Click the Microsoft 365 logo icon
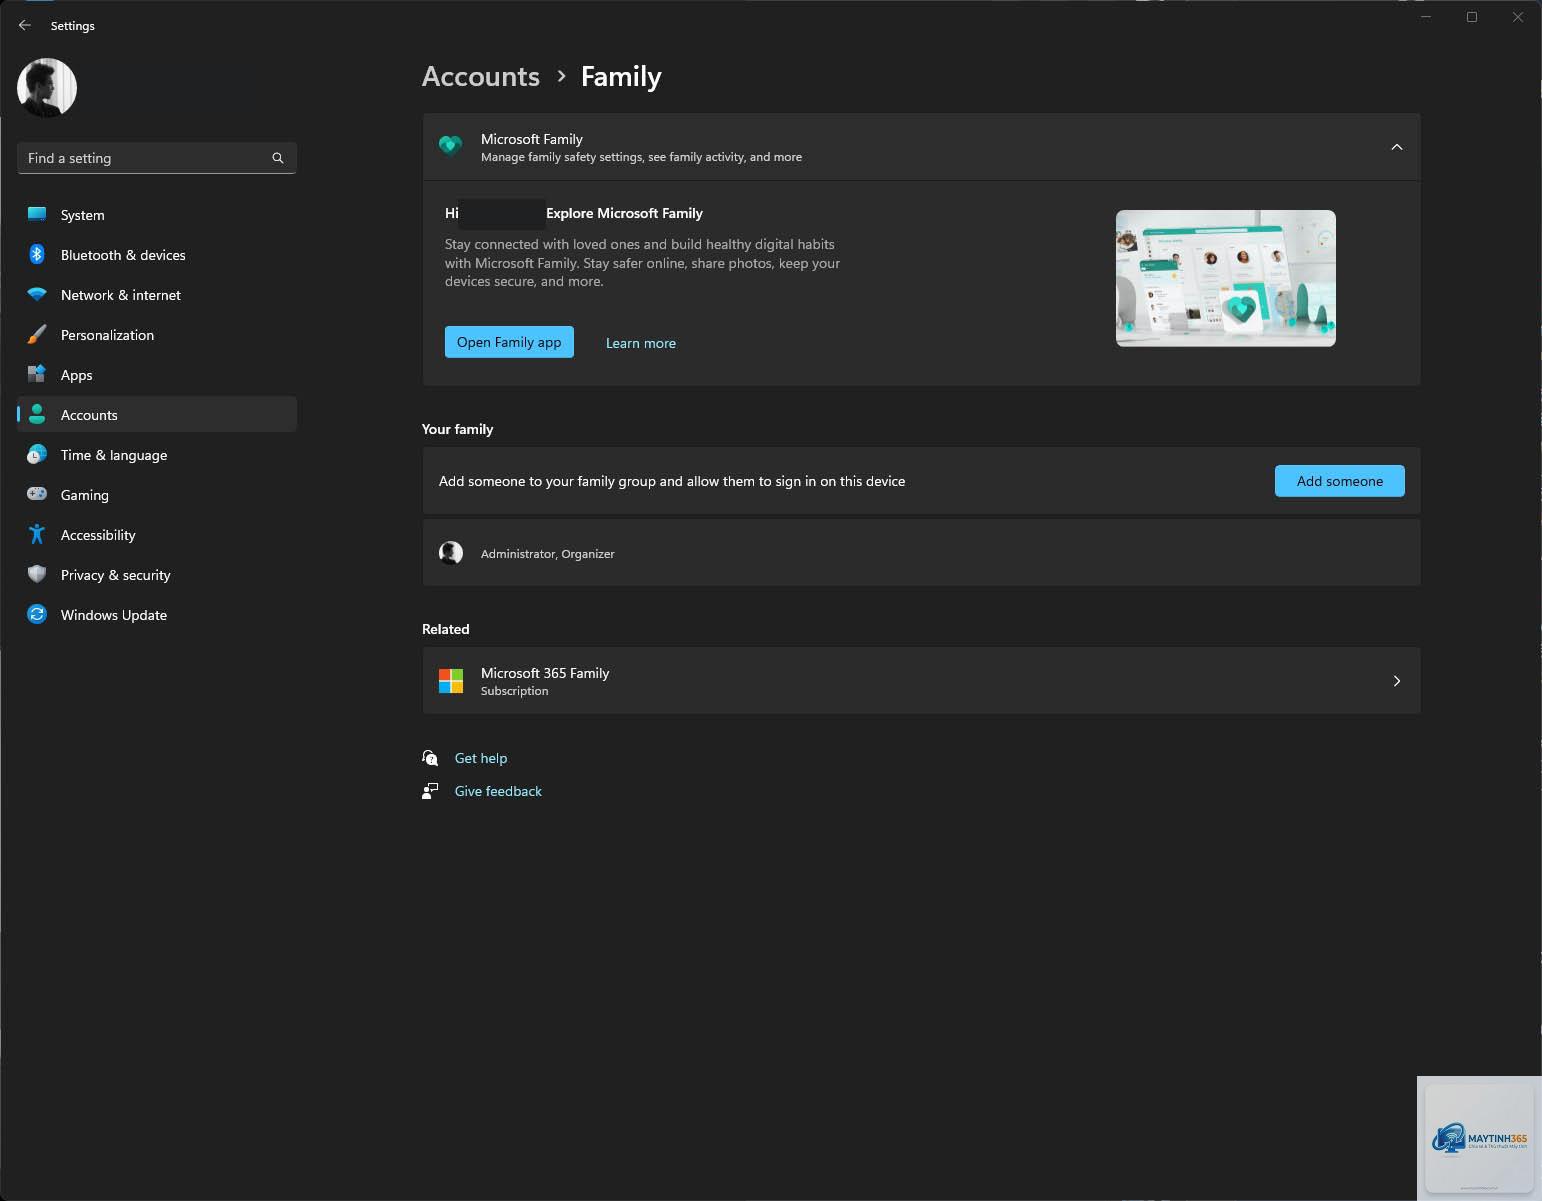 451,681
